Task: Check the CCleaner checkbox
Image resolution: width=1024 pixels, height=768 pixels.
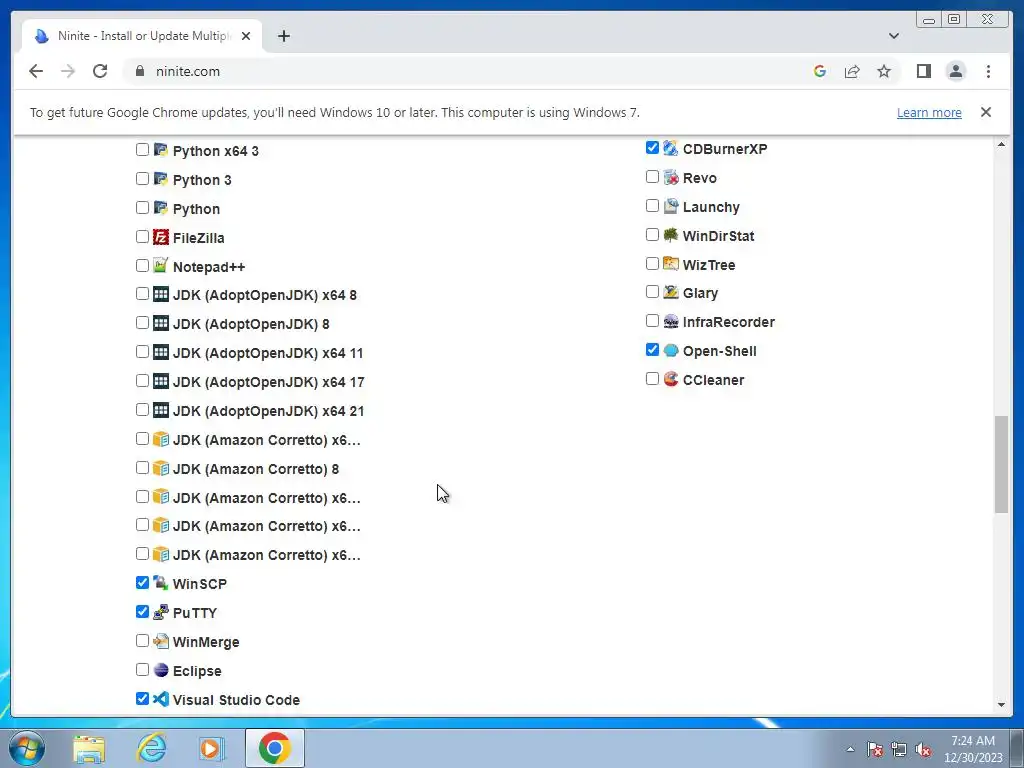Action: click(x=652, y=379)
